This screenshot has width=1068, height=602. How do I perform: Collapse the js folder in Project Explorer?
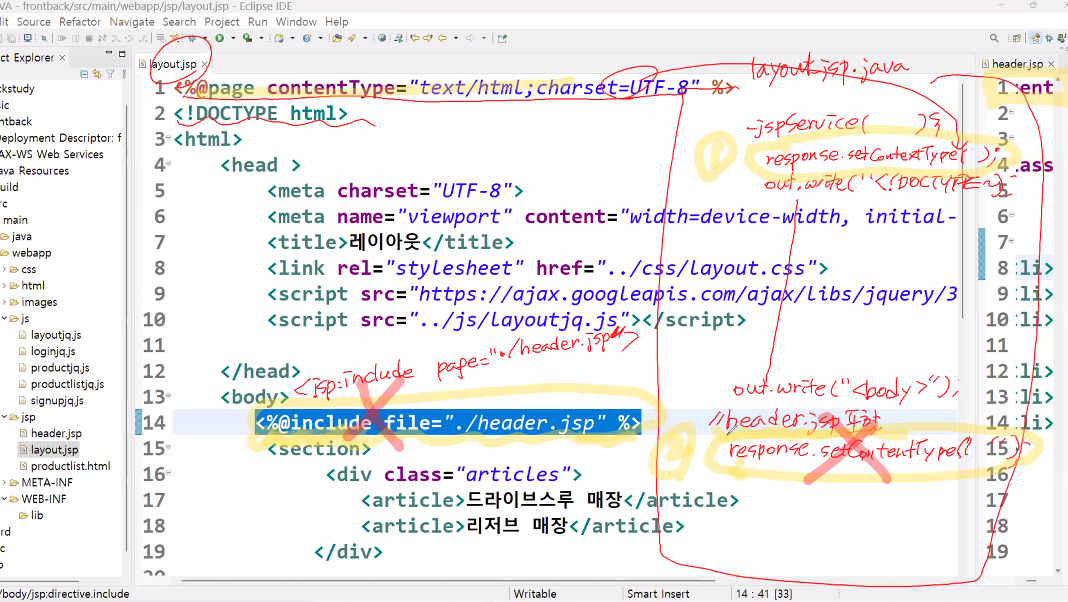[4, 319]
